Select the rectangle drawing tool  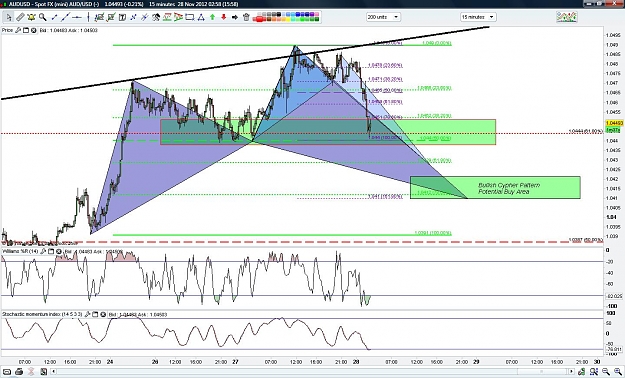(190, 17)
